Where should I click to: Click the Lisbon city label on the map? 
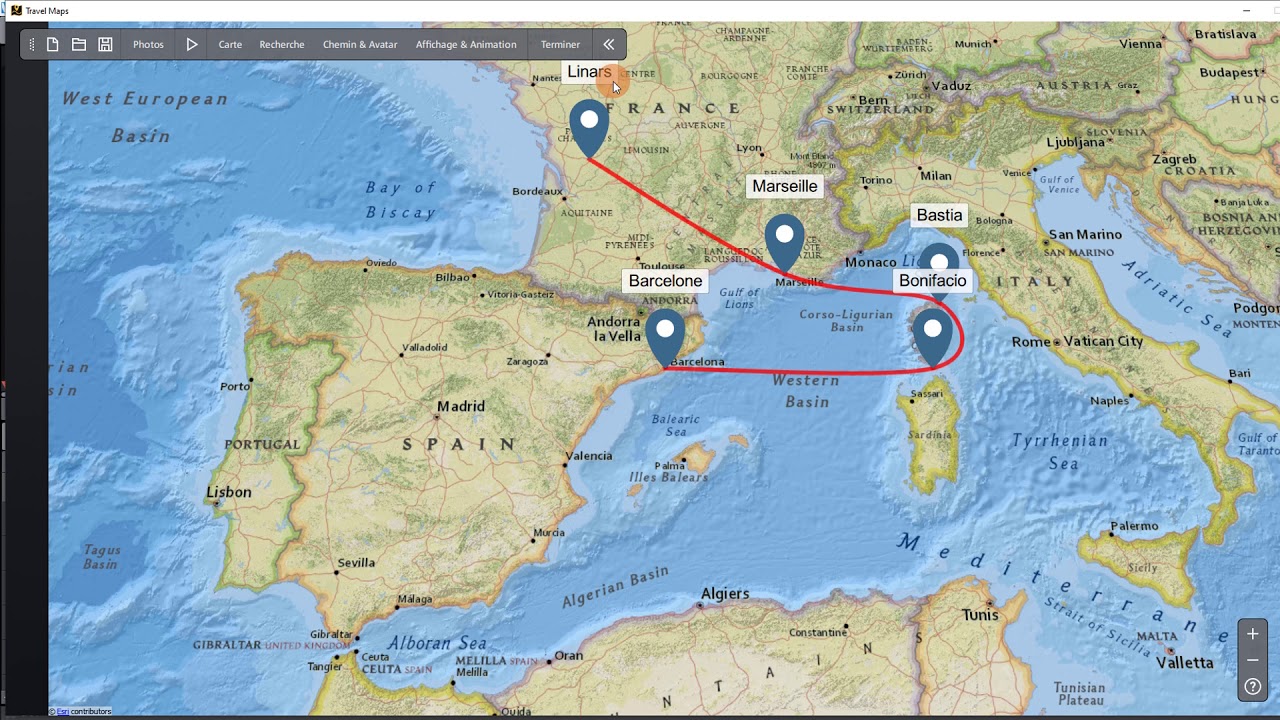coord(229,492)
